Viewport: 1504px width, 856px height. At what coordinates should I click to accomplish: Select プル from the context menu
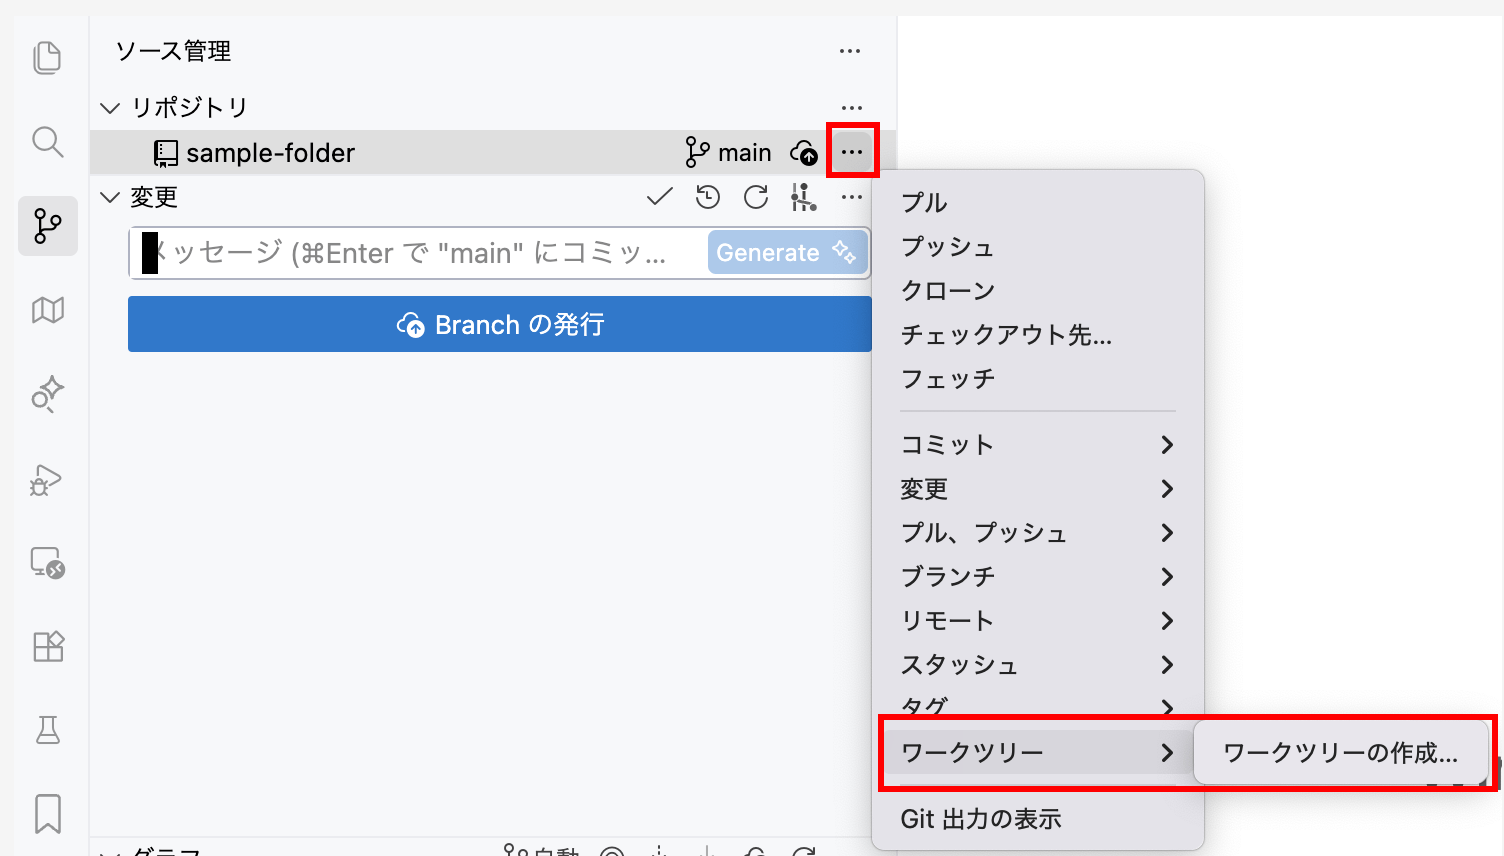[x=924, y=203]
